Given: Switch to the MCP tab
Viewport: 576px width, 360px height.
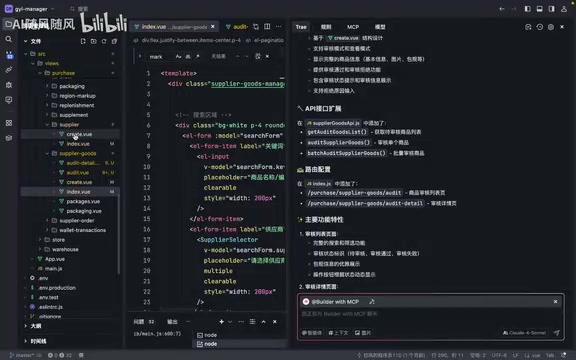Looking at the screenshot, I should [353, 27].
